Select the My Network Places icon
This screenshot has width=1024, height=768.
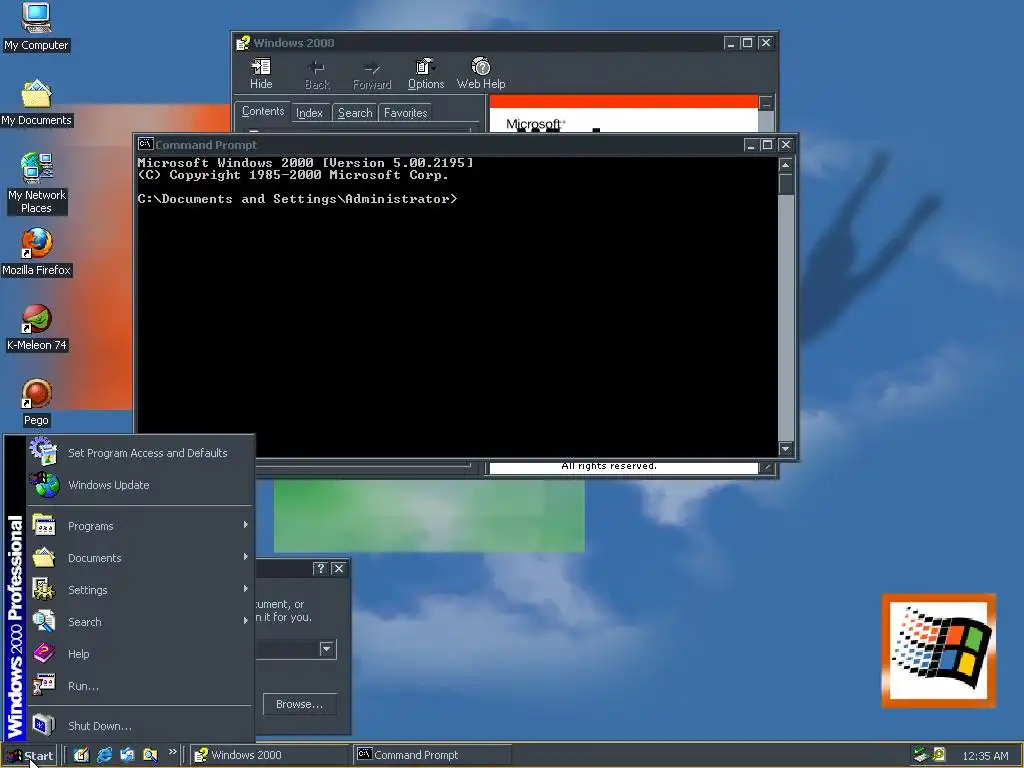click(36, 183)
